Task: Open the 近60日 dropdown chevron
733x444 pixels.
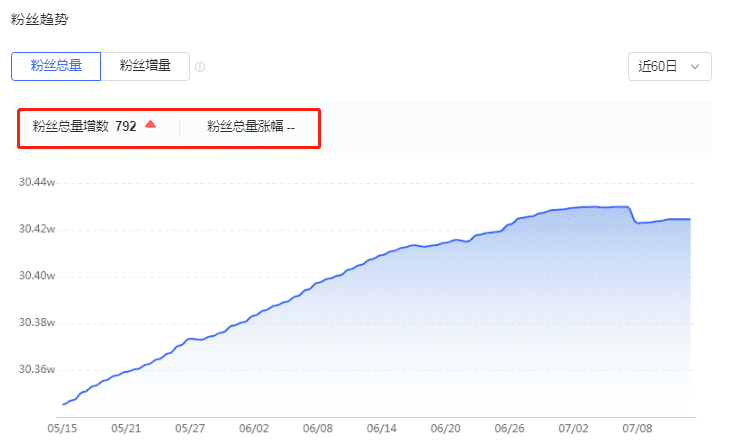Action: point(695,66)
